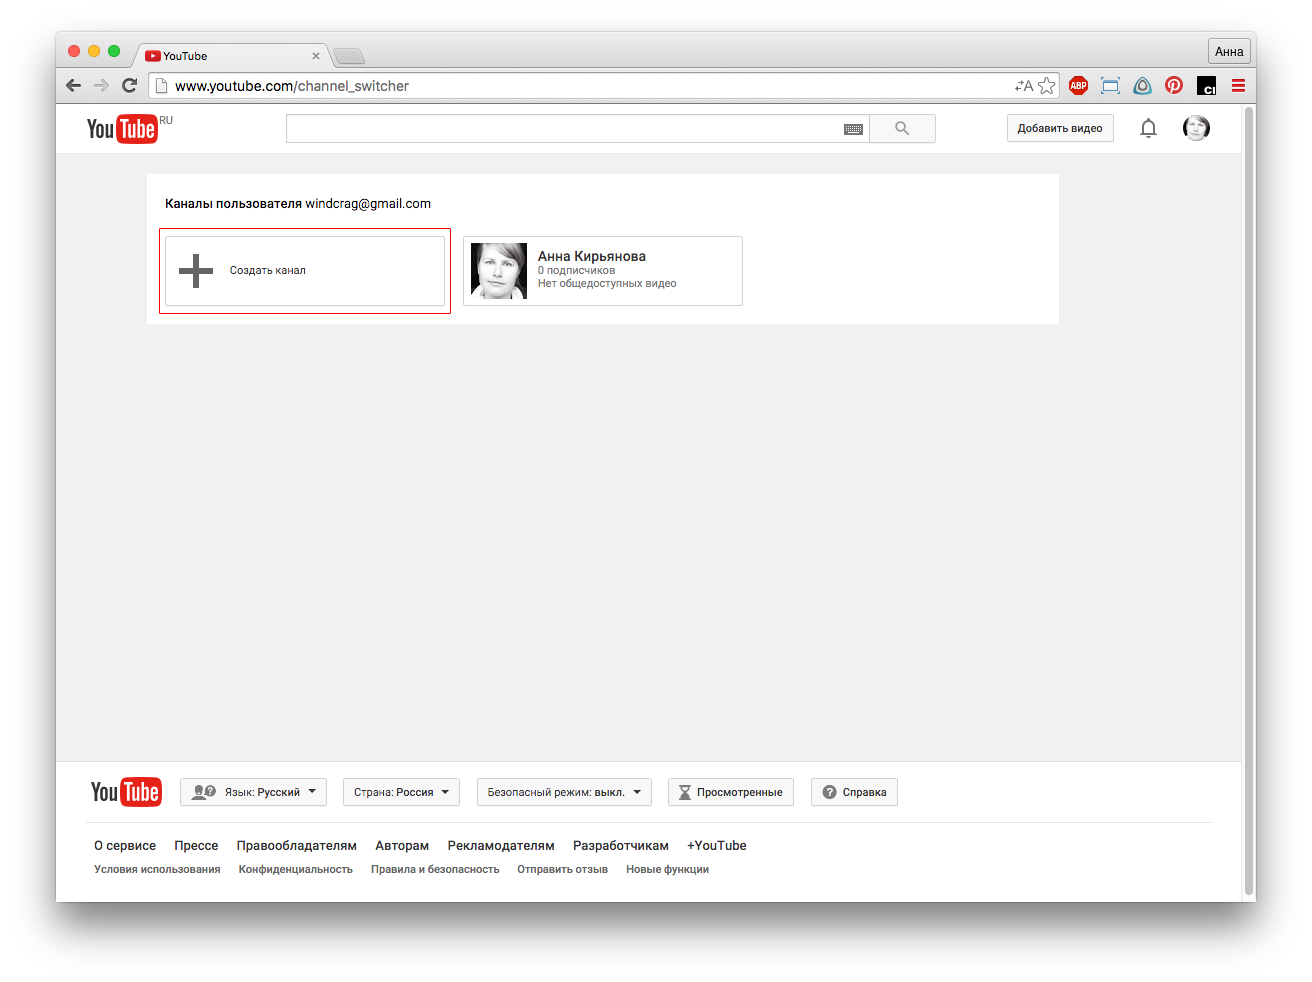Screen dimensions: 1312x982
Task: Click Создать канал to create a channel
Action: coord(305,271)
